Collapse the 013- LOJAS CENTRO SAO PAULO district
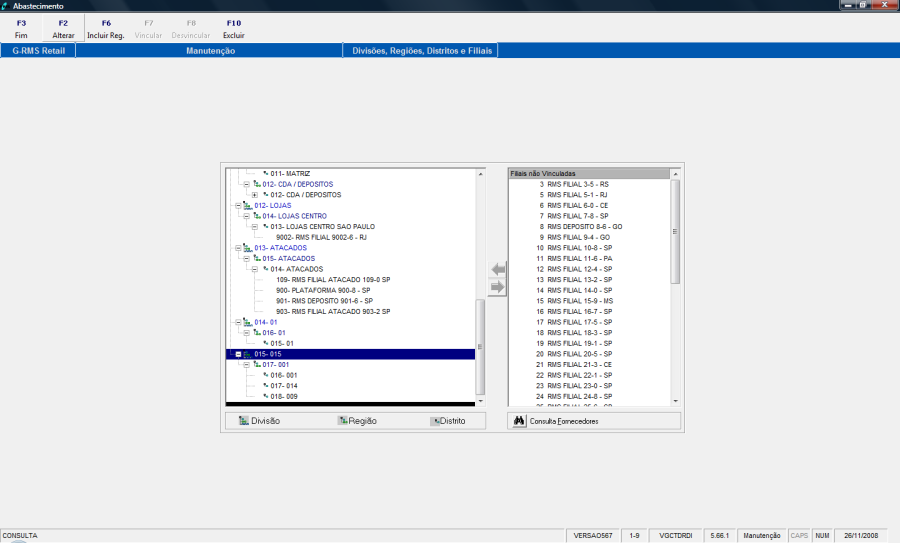Screen dimensions: 900x543 point(255,227)
